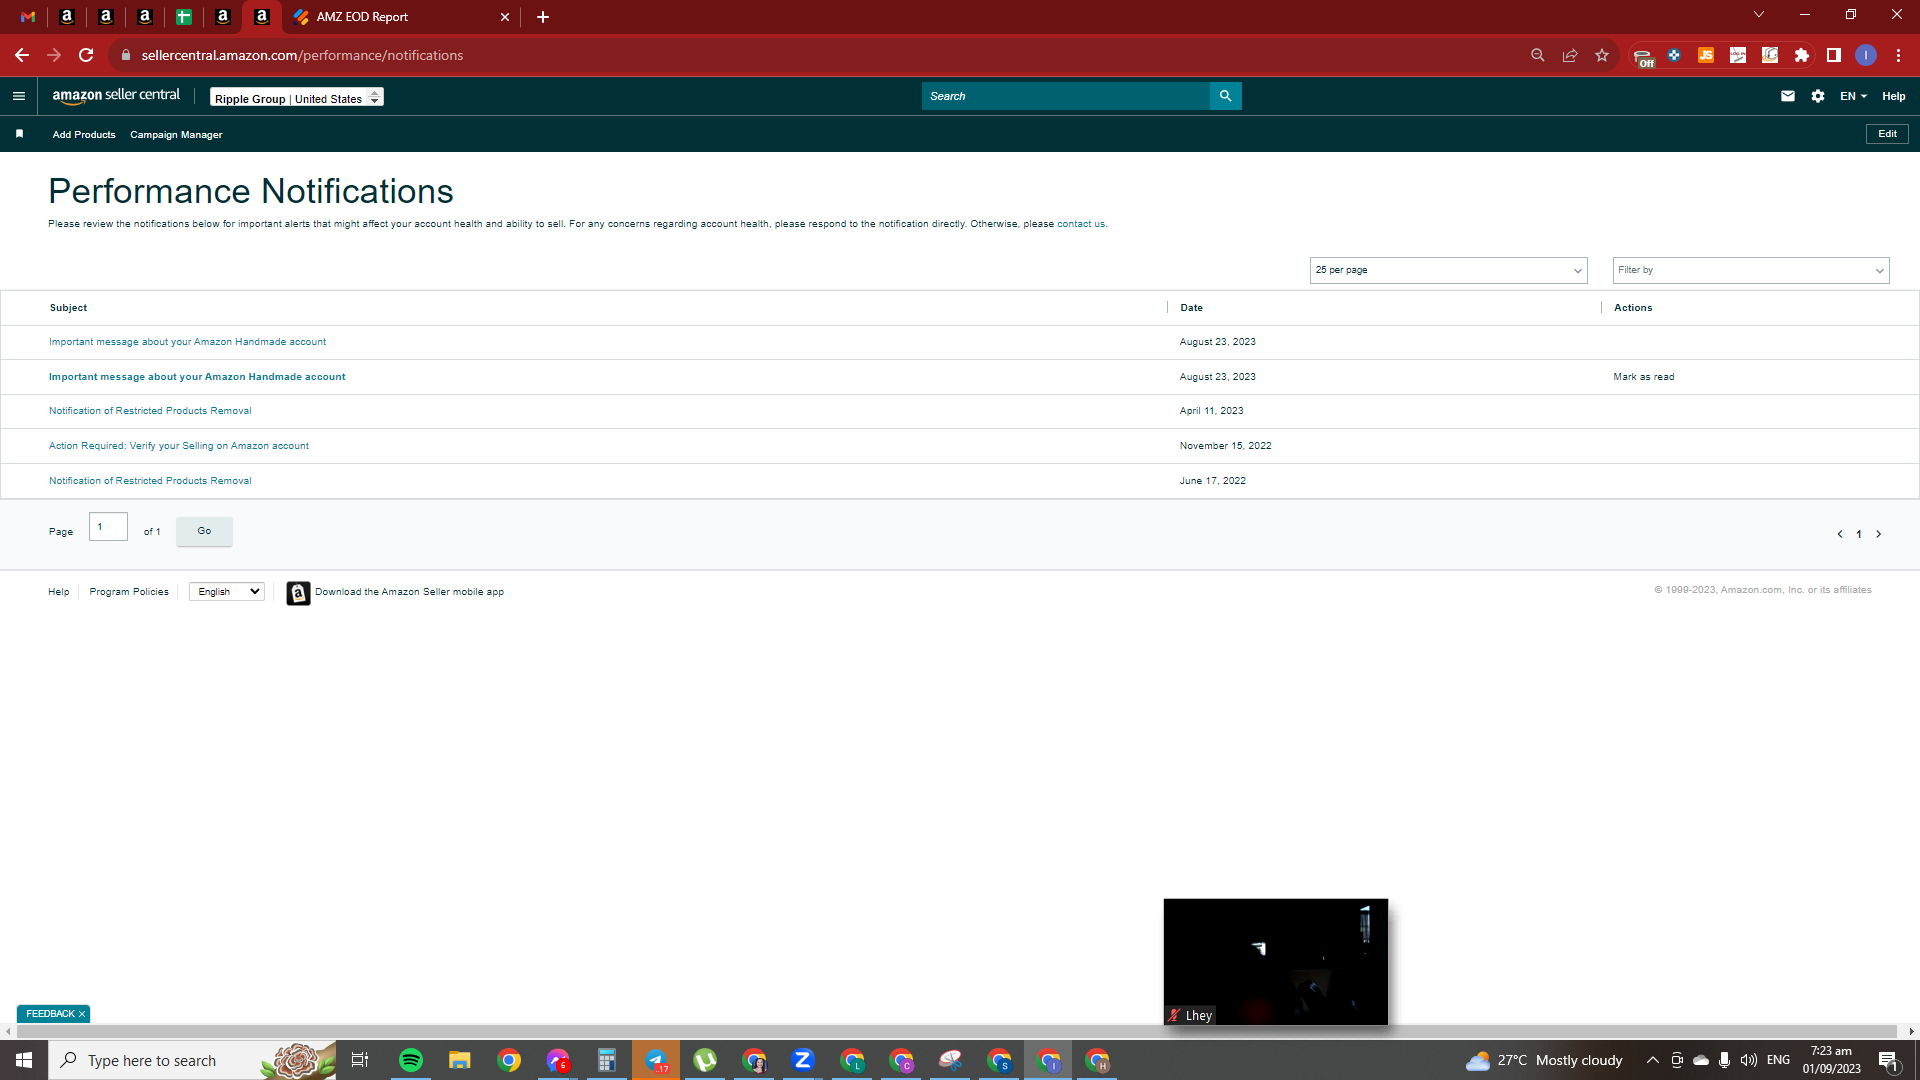The image size is (1920, 1080).
Task: Click the Windows search box
Action: coord(192,1060)
